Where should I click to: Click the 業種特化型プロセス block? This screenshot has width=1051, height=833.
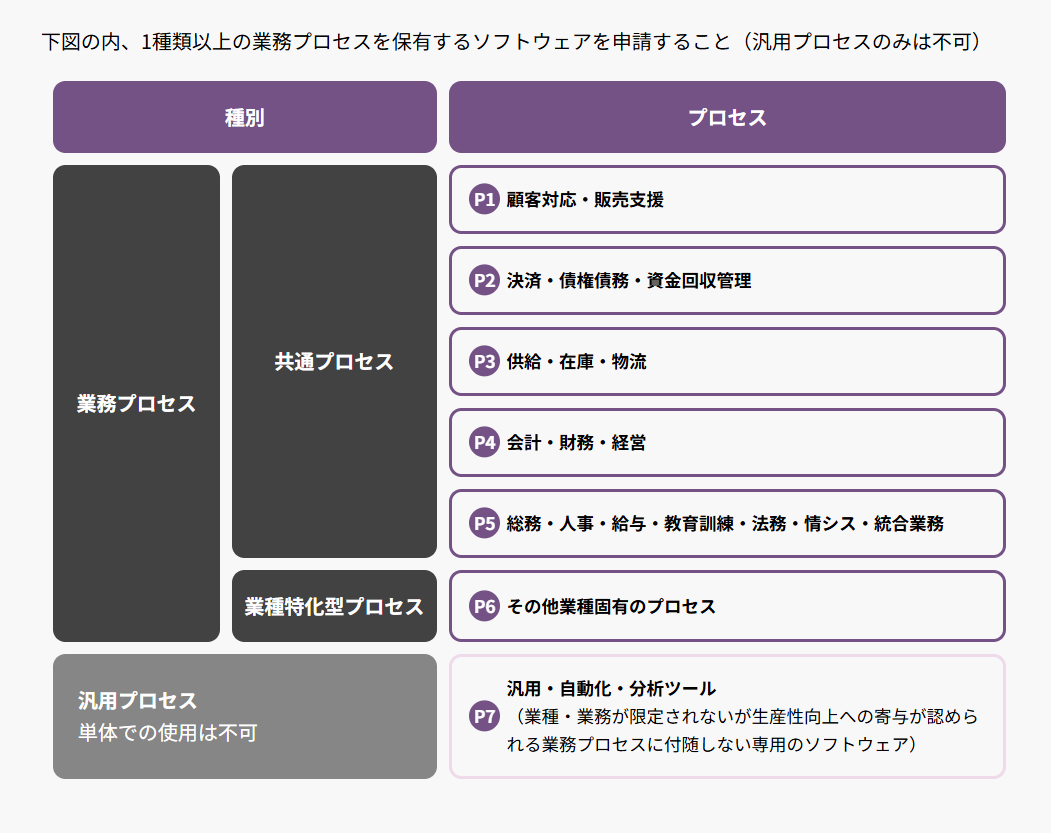334,606
